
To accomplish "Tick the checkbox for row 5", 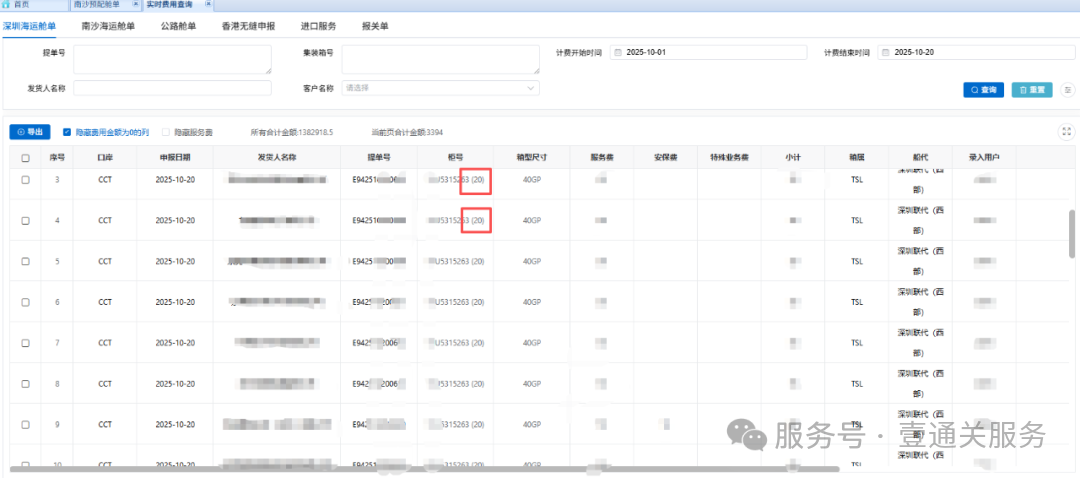I will [25, 262].
